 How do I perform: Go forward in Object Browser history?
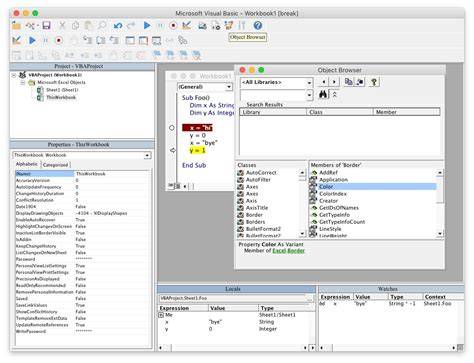coord(334,82)
